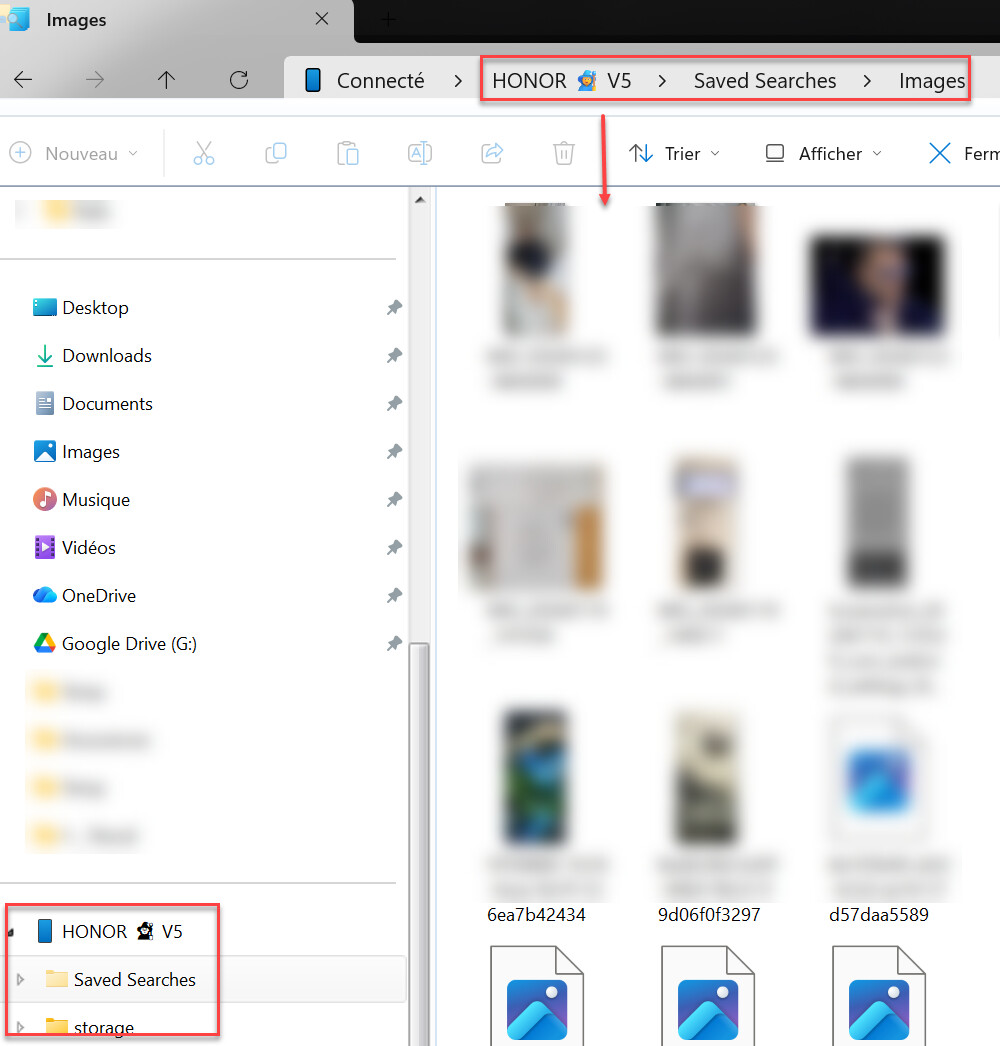Click the Paste clipboard icon
The height and width of the screenshot is (1046, 1000).
(x=348, y=153)
